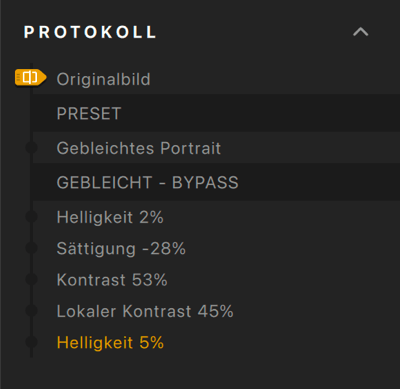Click the timeline dot beside Helligkeit 2%
400x389 pixels.
[x=32, y=217]
